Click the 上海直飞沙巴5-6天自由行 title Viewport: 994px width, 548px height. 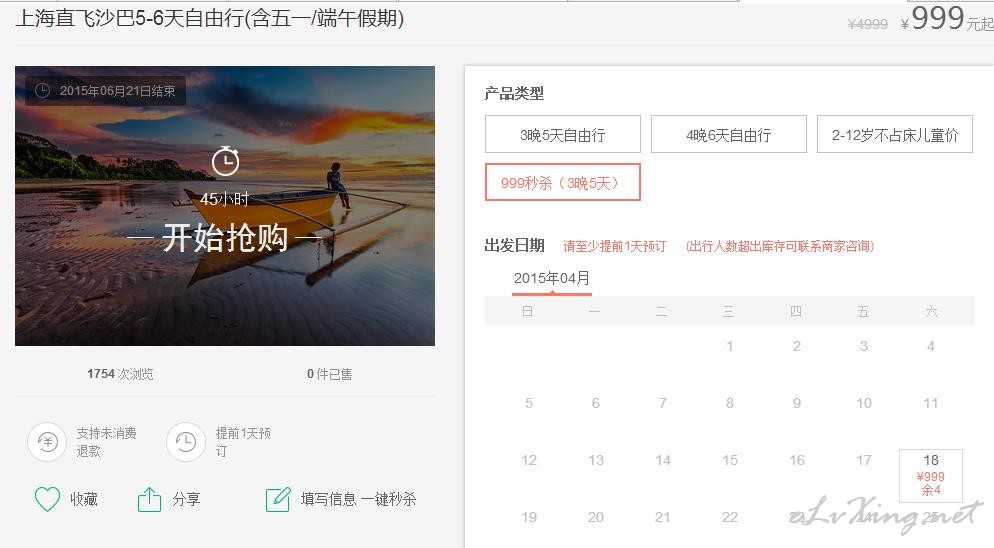[x=209, y=18]
